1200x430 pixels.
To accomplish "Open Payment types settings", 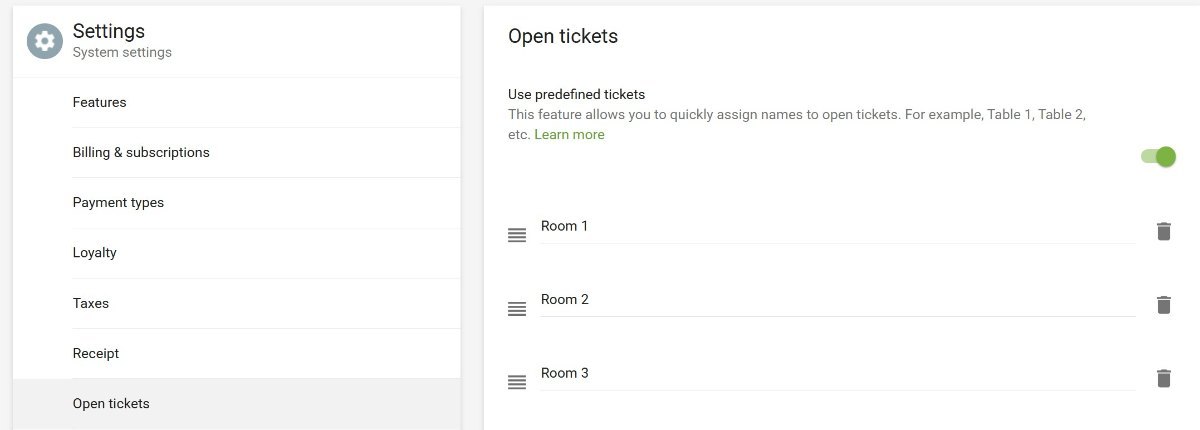I will [x=118, y=202].
